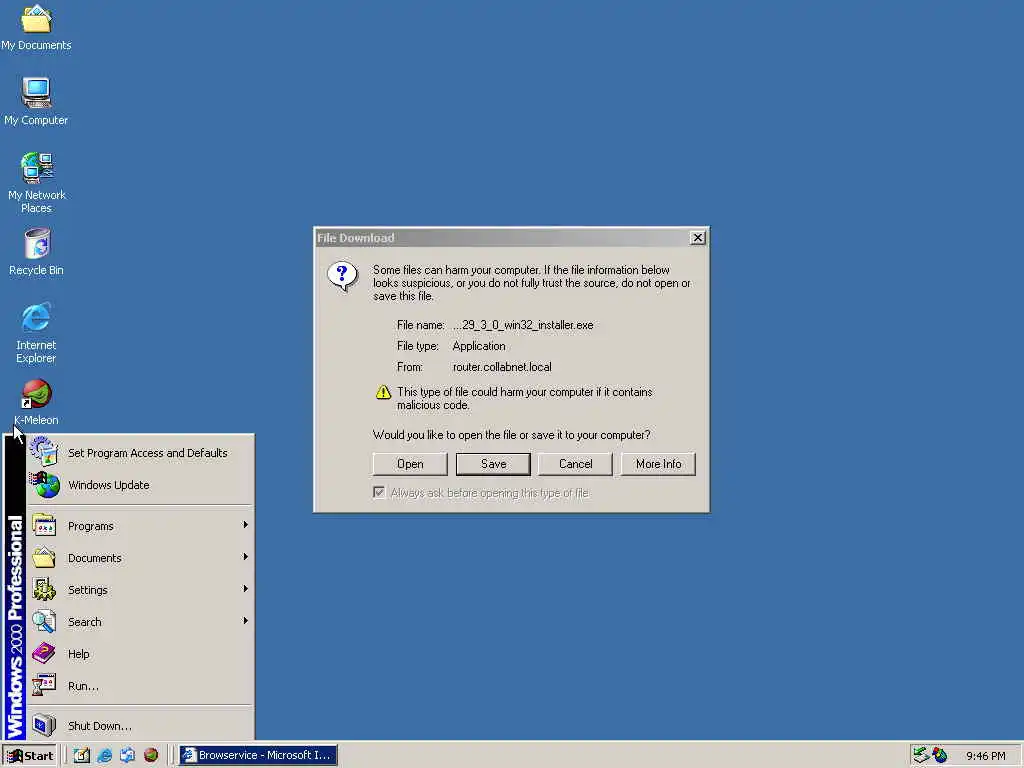Expand the Search submenu arrow
Image resolution: width=1024 pixels, height=768 pixels.
click(246, 621)
